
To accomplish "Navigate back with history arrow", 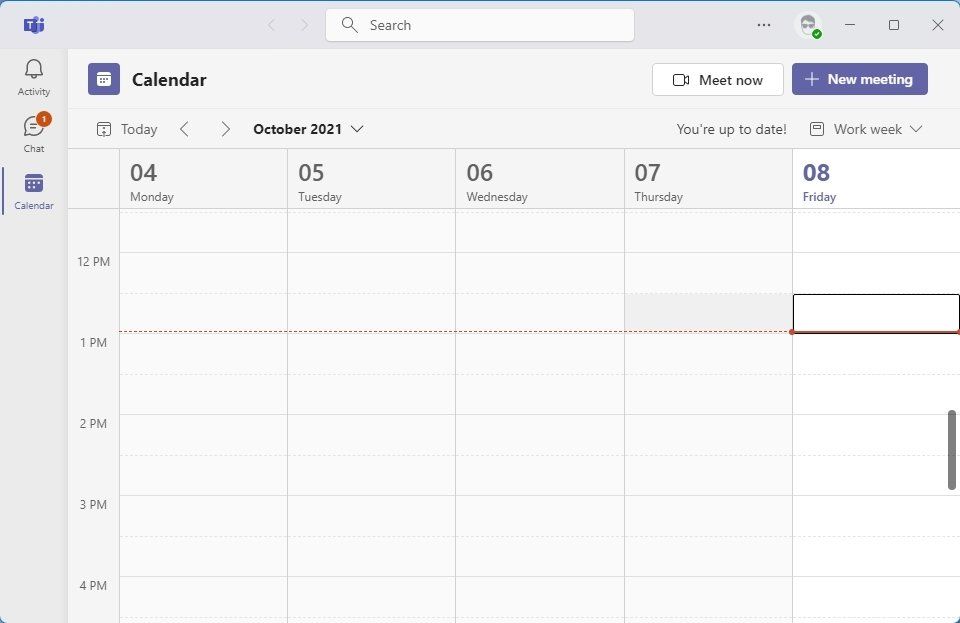I will (271, 25).
